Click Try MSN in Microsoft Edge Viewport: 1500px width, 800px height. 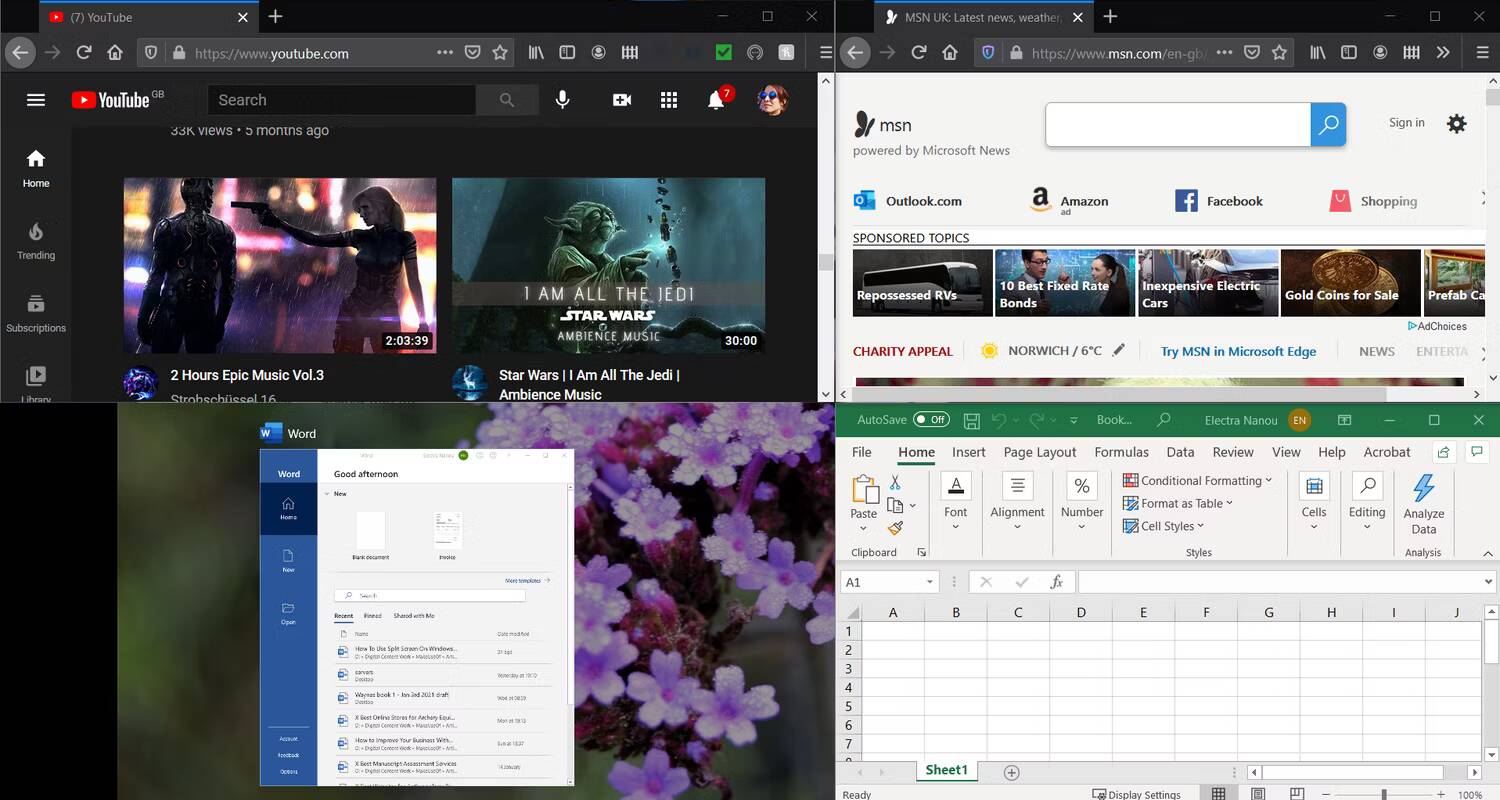tap(1238, 351)
